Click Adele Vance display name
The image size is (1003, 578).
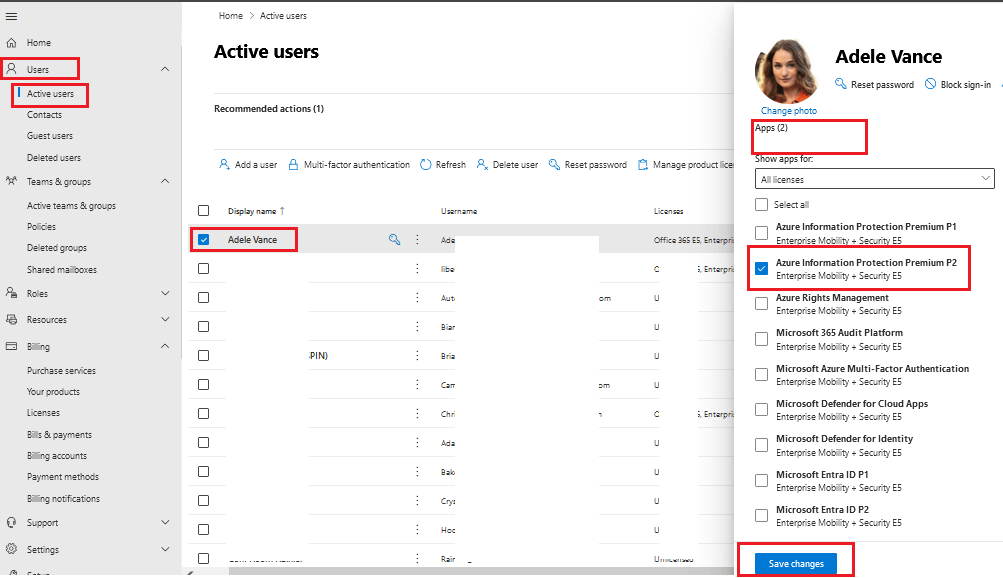pos(253,240)
